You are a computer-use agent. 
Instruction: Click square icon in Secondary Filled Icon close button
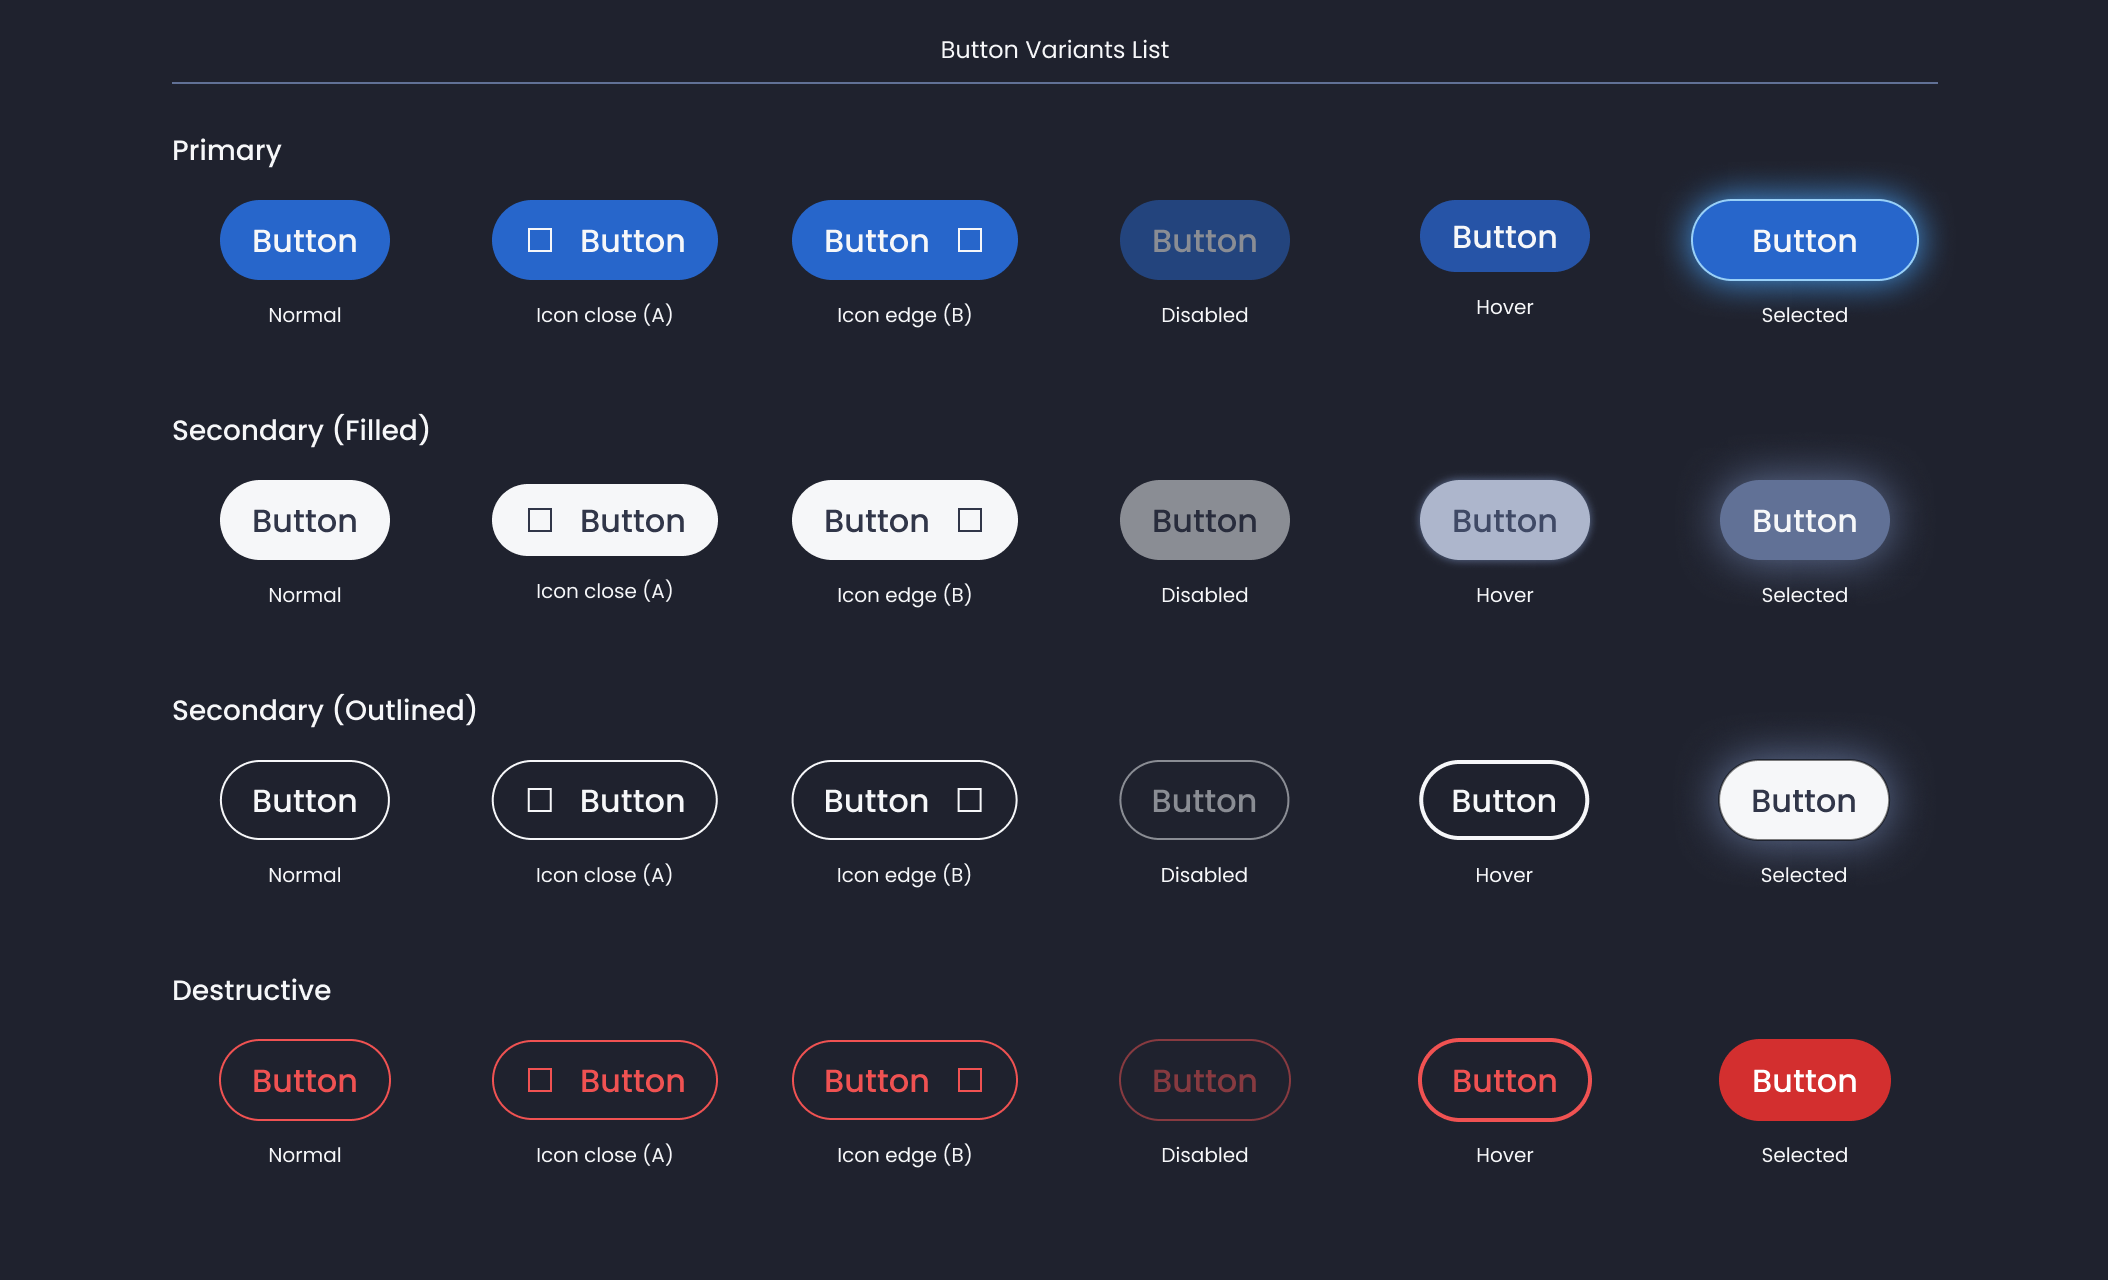(x=540, y=520)
